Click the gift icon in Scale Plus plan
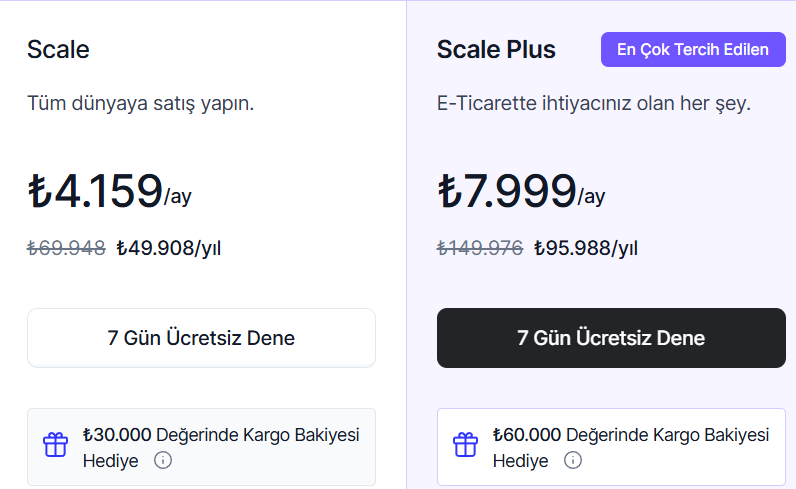796x489 pixels. coord(465,445)
